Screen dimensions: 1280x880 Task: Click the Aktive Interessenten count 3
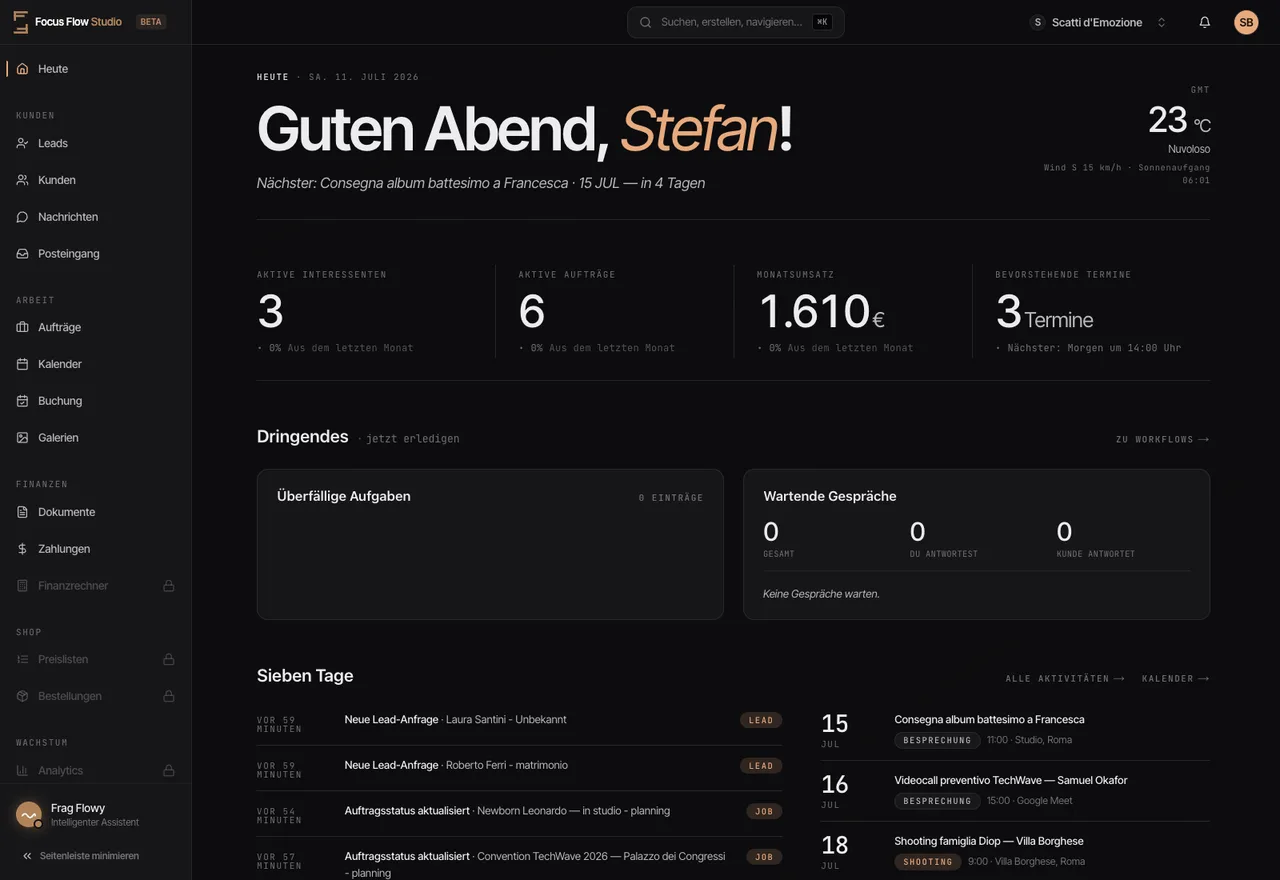click(x=270, y=311)
